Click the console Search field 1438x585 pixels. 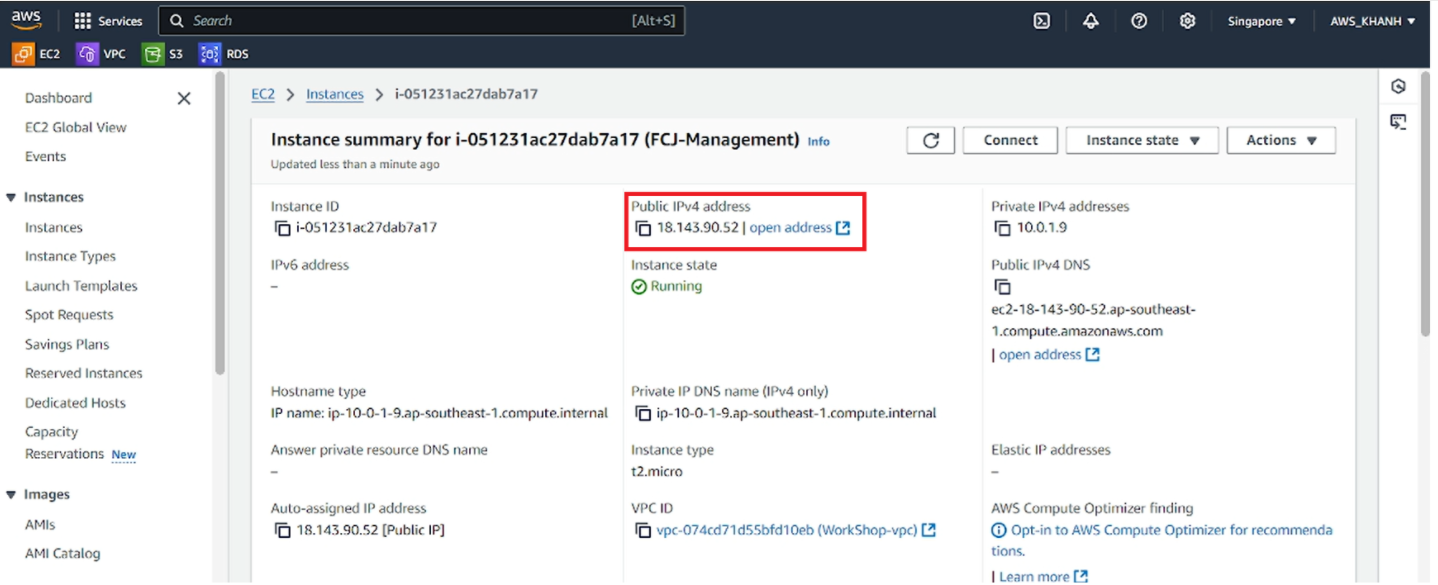click(x=422, y=20)
